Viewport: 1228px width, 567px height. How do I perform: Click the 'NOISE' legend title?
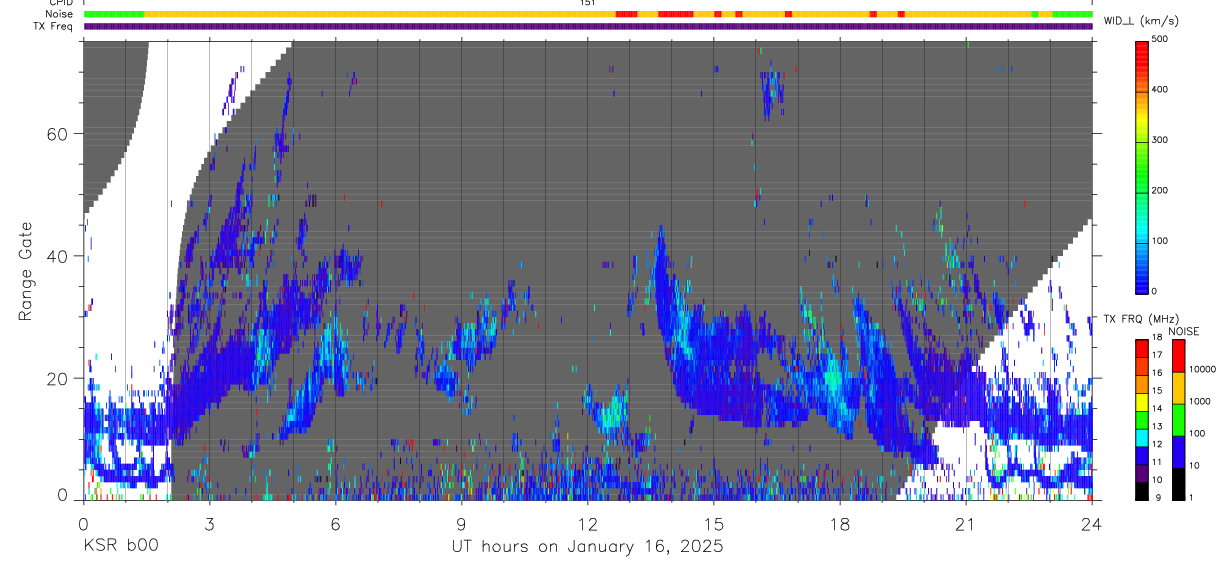1186,330
